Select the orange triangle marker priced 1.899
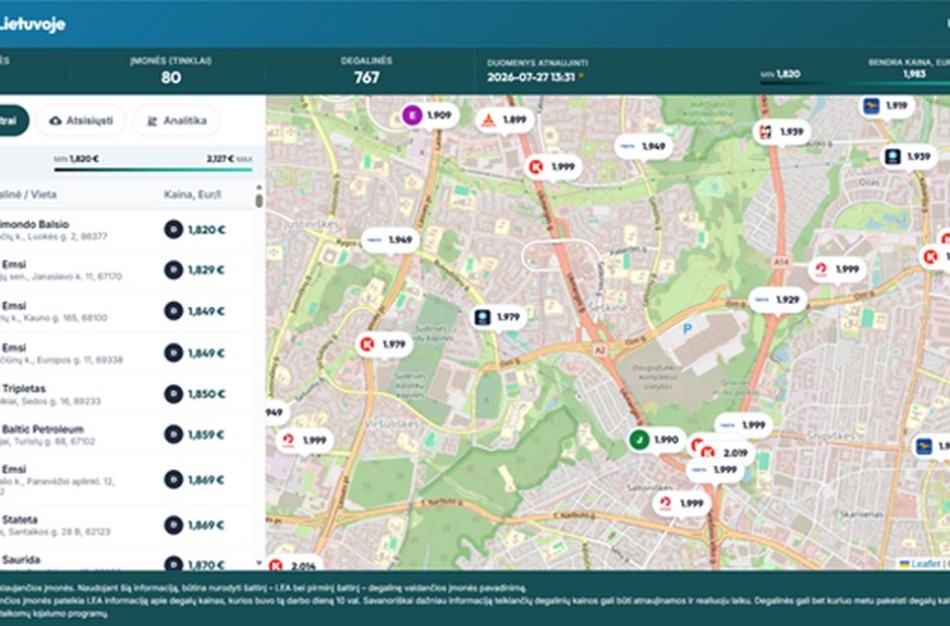Viewport: 950px width, 626px height. (505, 121)
